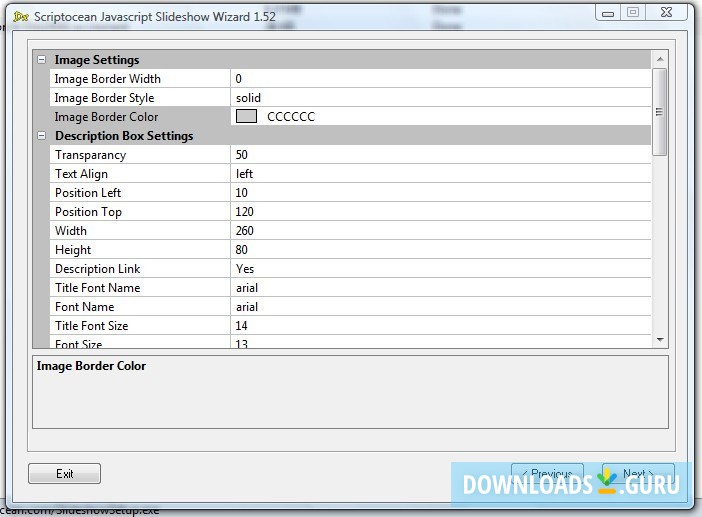Screen dimensions: 702x517
Task: Click the scrollbar down arrow
Action: point(660,340)
